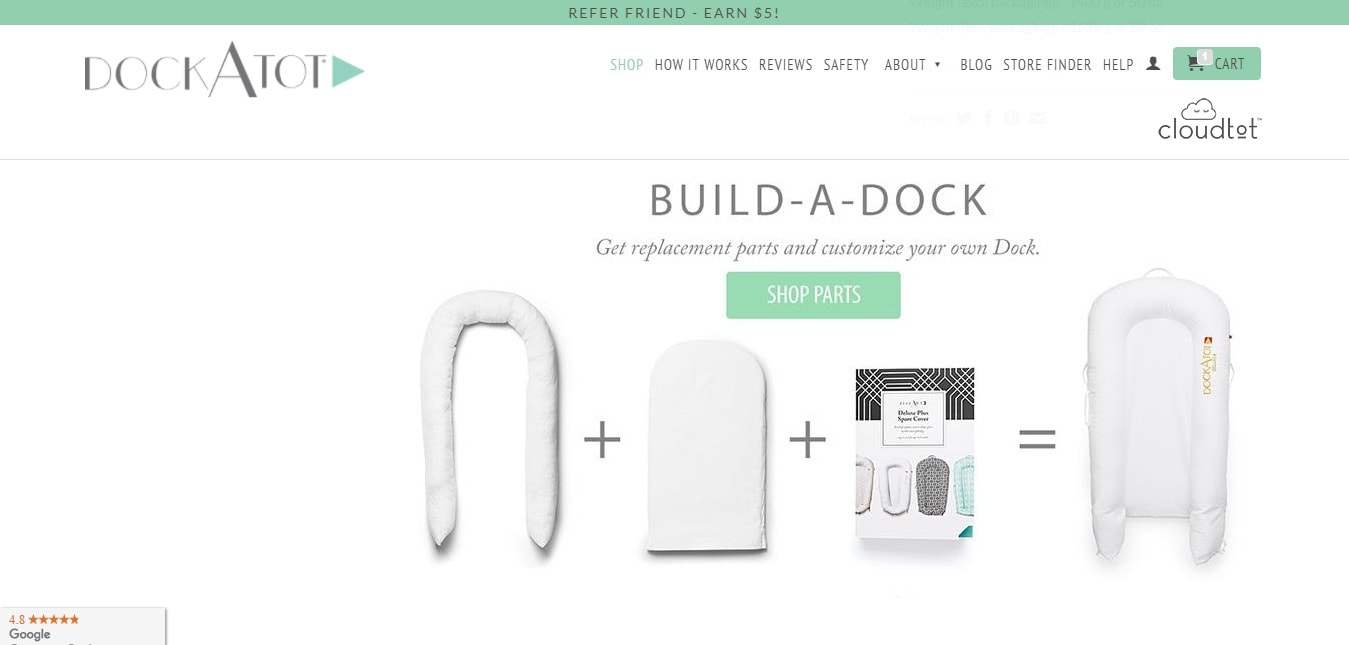Select the Deluxe Plus Spare Cover image

(914, 454)
